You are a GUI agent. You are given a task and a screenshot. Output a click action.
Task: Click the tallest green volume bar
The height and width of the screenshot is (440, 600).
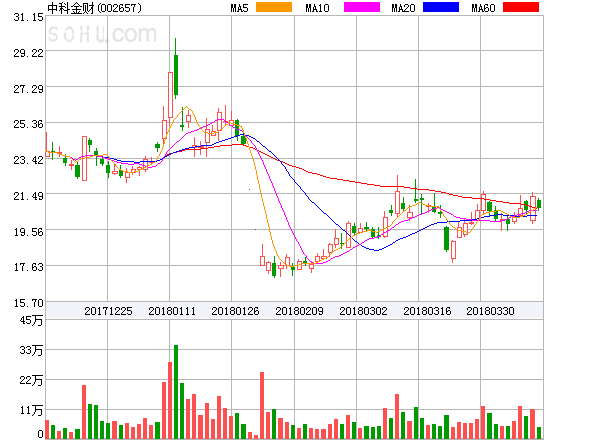coord(176,392)
